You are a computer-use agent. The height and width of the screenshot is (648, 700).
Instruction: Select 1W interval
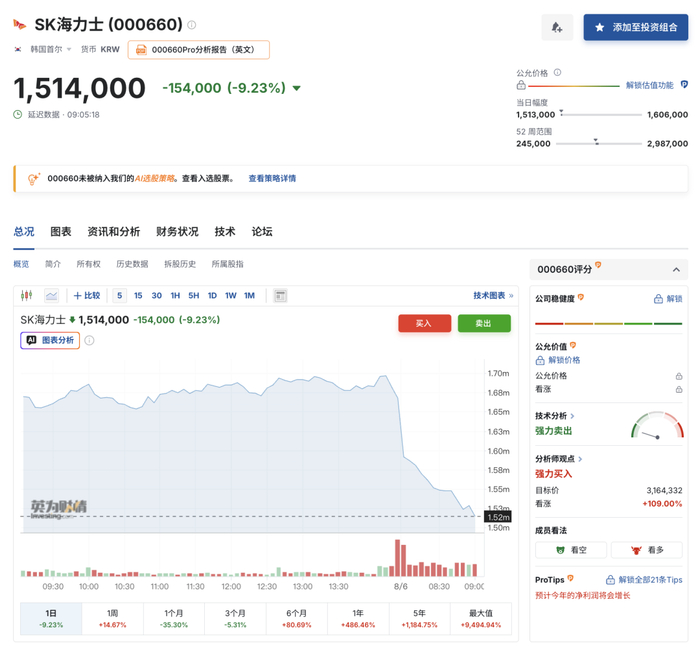point(231,295)
